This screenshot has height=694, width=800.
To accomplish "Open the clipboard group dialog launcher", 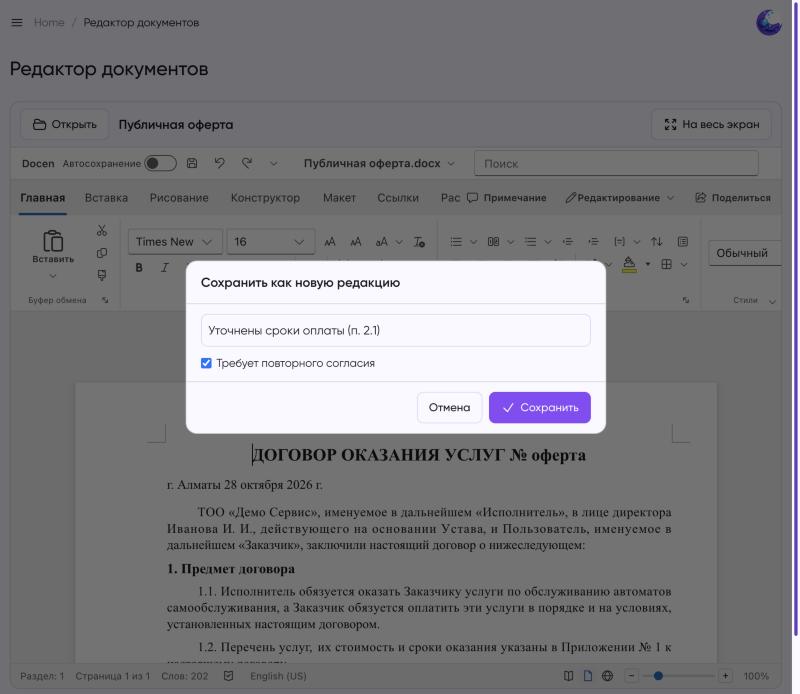I will point(105,300).
